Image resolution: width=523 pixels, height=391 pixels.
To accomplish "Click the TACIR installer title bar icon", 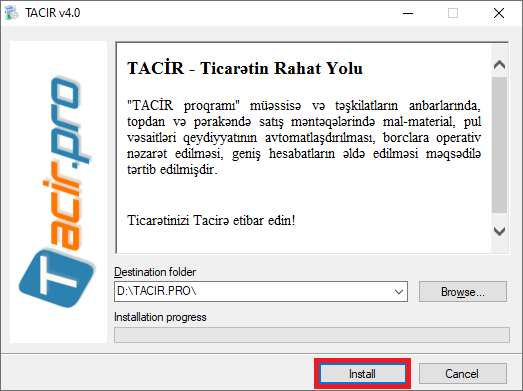I will [x=12, y=13].
